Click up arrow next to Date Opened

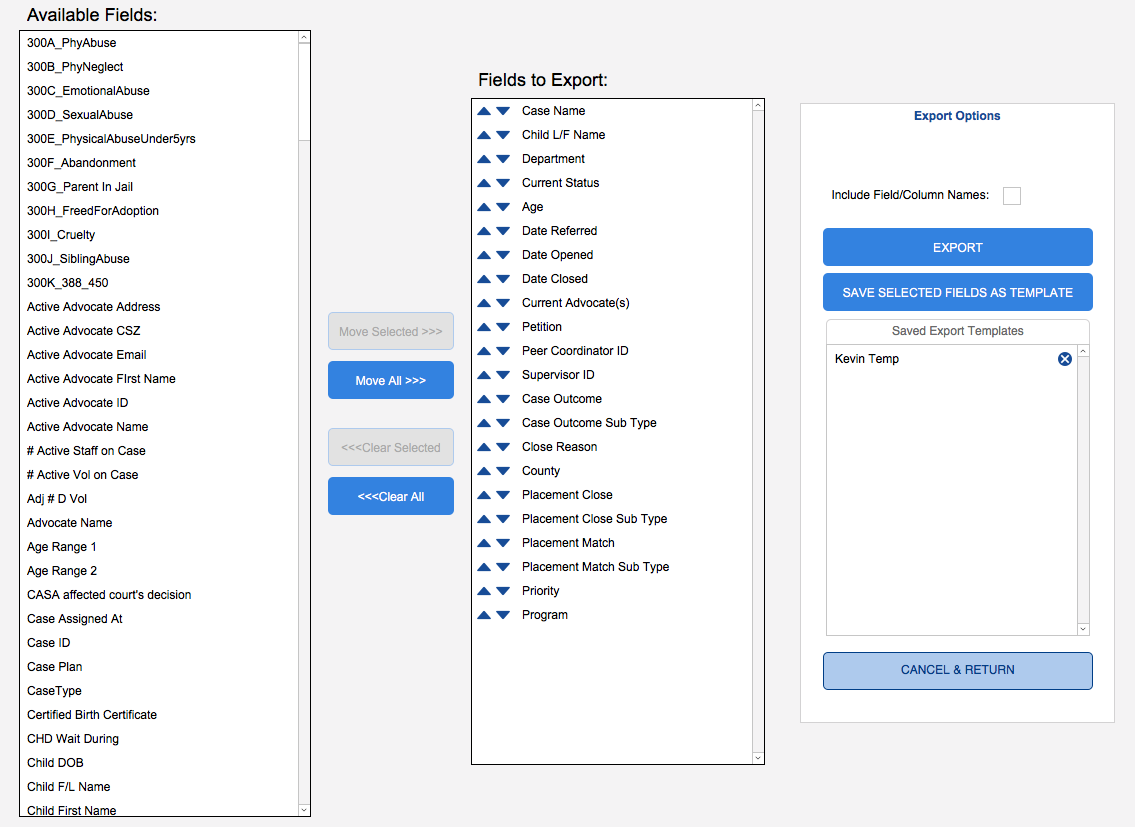coord(484,255)
